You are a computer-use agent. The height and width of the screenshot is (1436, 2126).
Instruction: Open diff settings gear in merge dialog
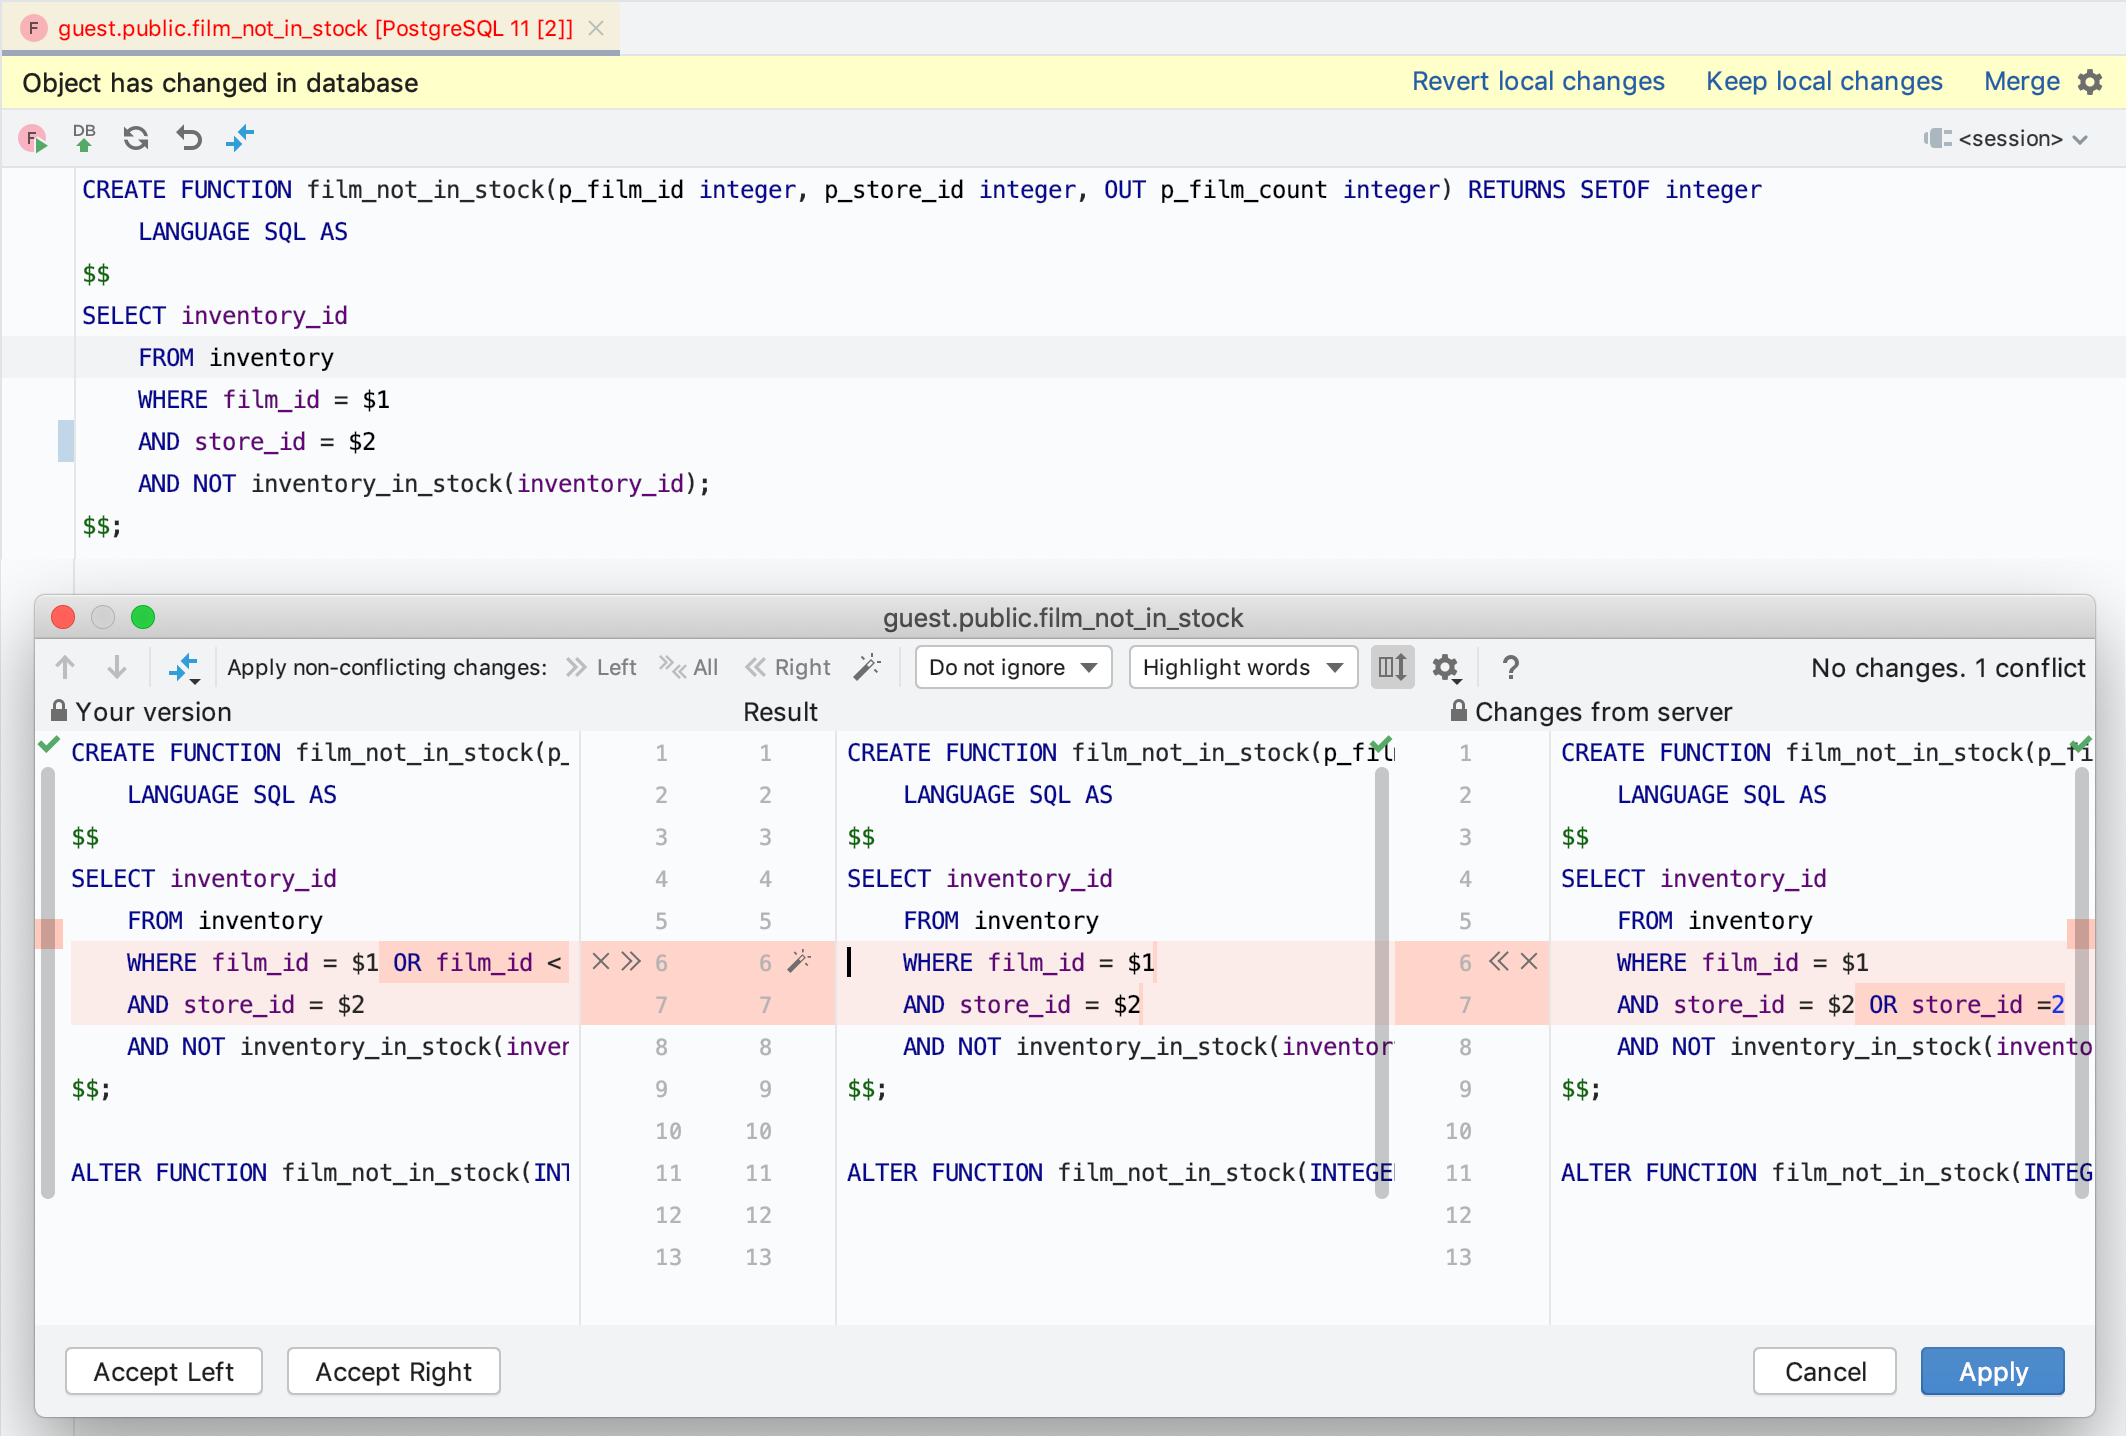(1445, 667)
